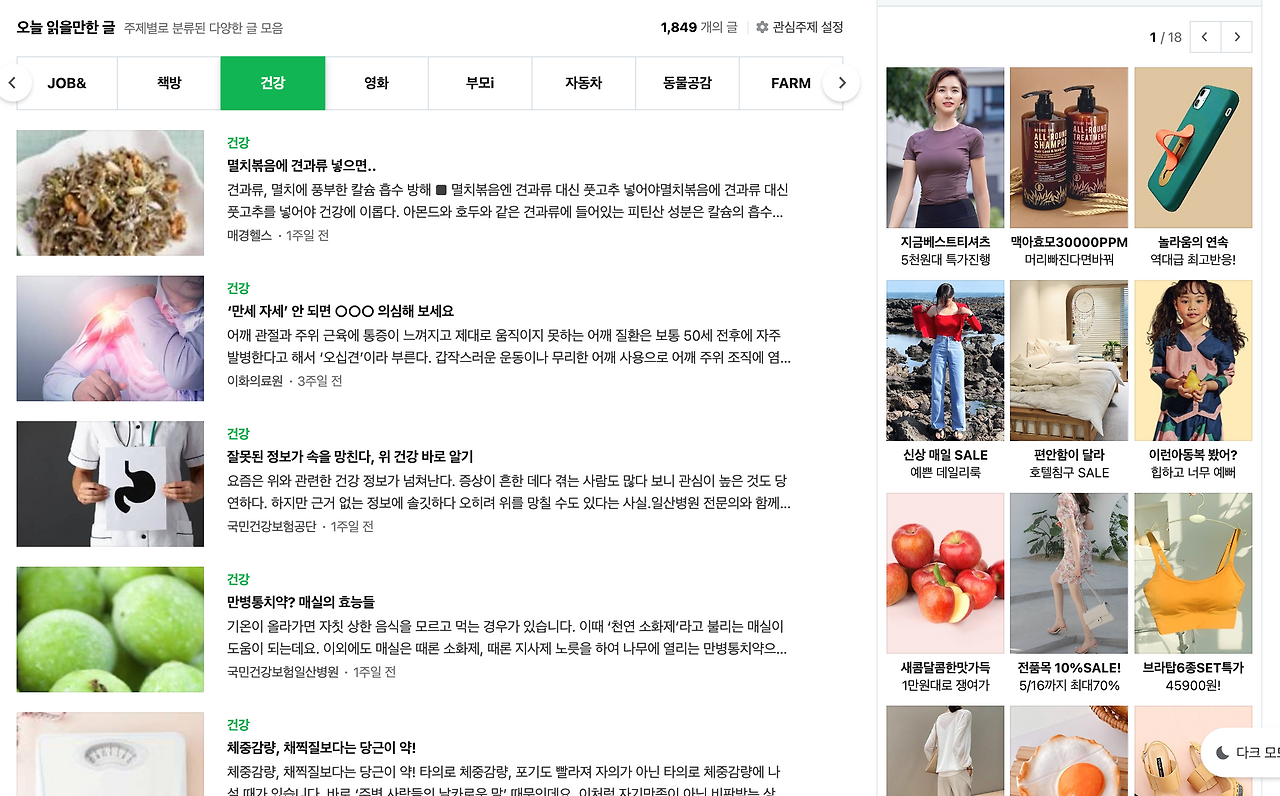Open the weighing scale article thumbnail
The image size is (1280, 796).
pos(110,754)
